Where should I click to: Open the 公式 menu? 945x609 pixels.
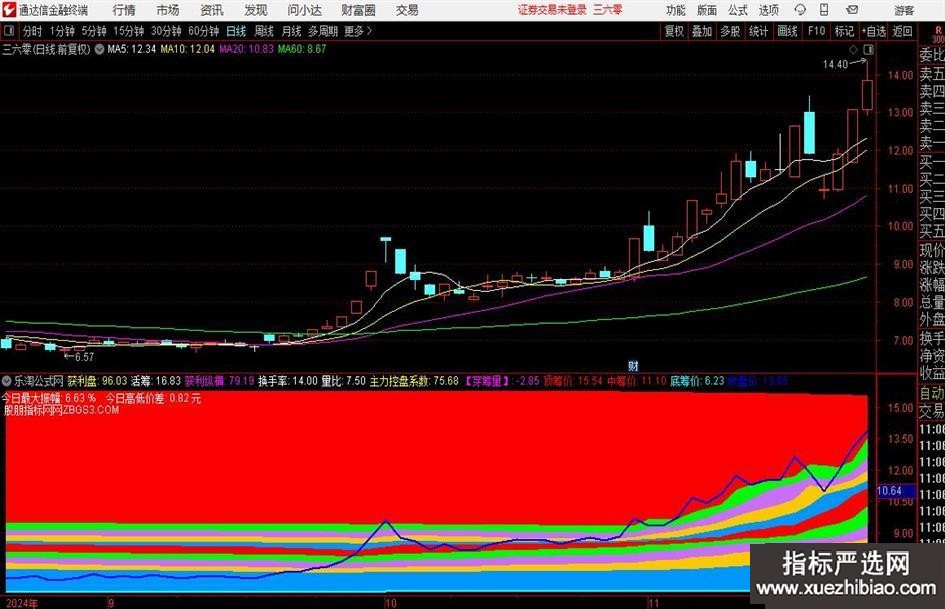point(738,10)
